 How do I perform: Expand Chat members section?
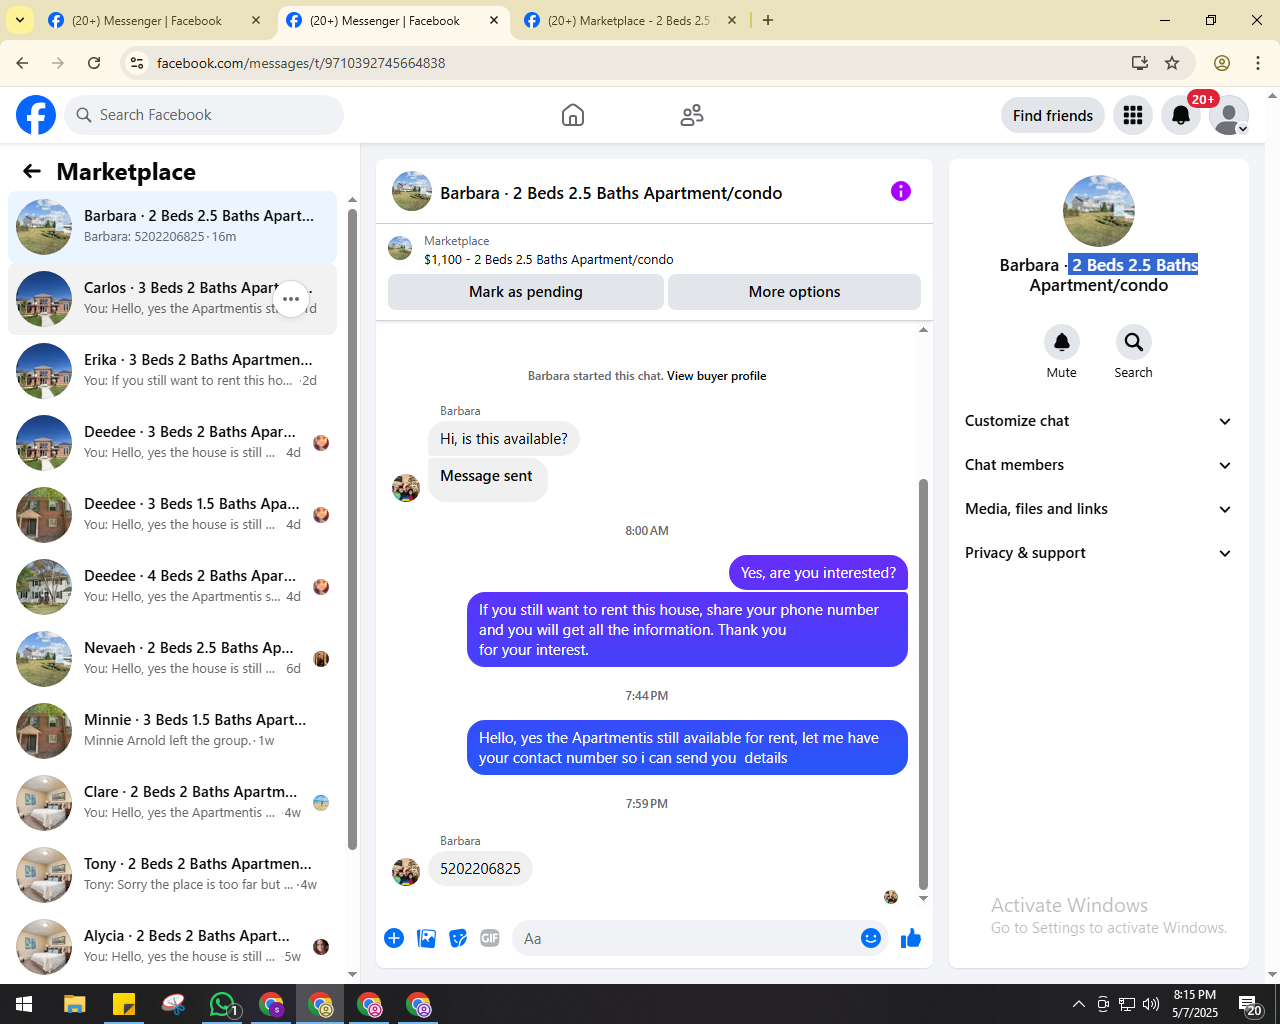point(1098,465)
